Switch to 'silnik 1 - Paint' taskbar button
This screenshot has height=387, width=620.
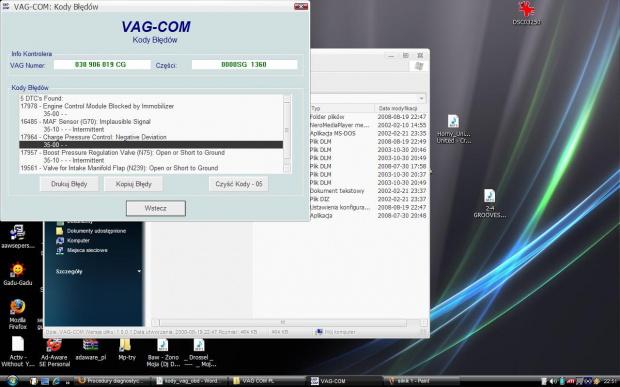coord(422,381)
